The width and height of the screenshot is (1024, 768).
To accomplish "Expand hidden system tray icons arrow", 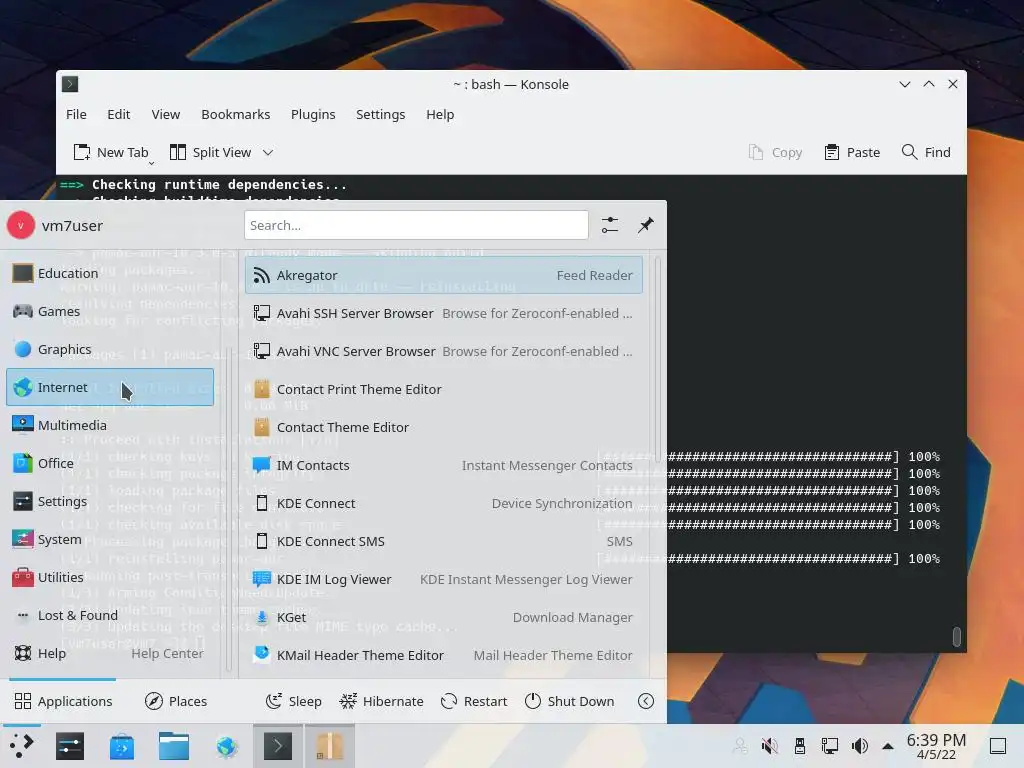I will (x=888, y=746).
